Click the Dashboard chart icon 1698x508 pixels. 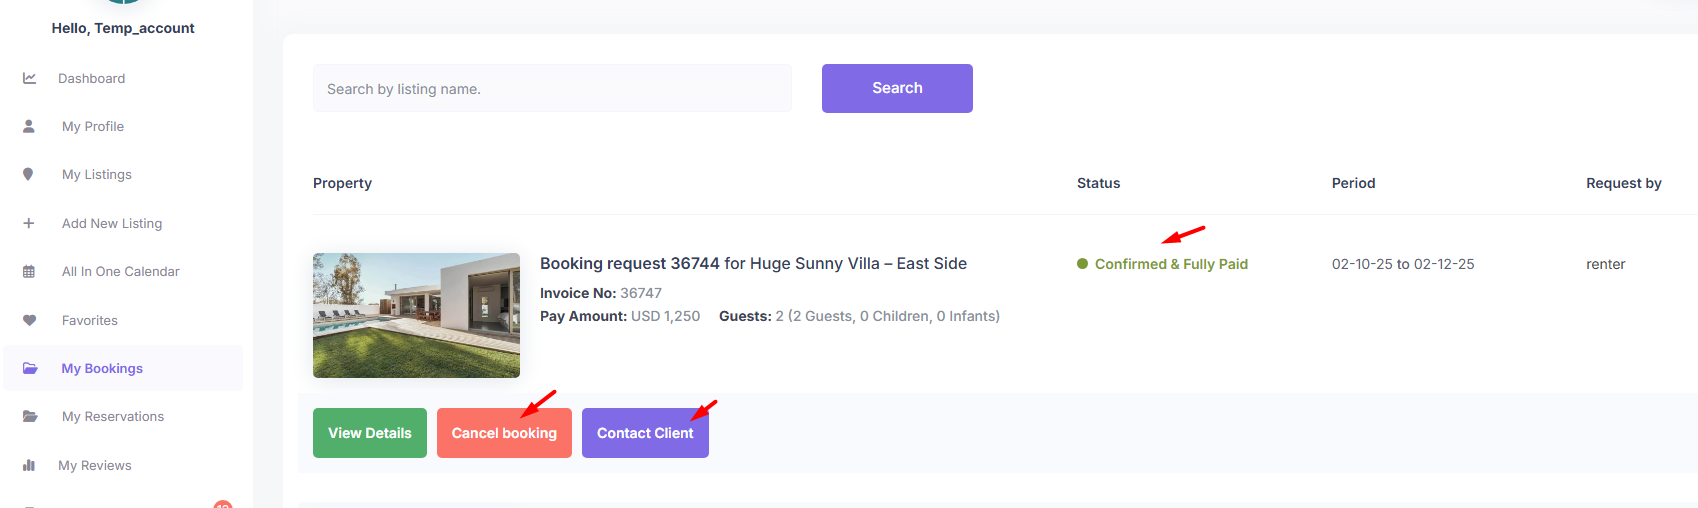click(29, 78)
